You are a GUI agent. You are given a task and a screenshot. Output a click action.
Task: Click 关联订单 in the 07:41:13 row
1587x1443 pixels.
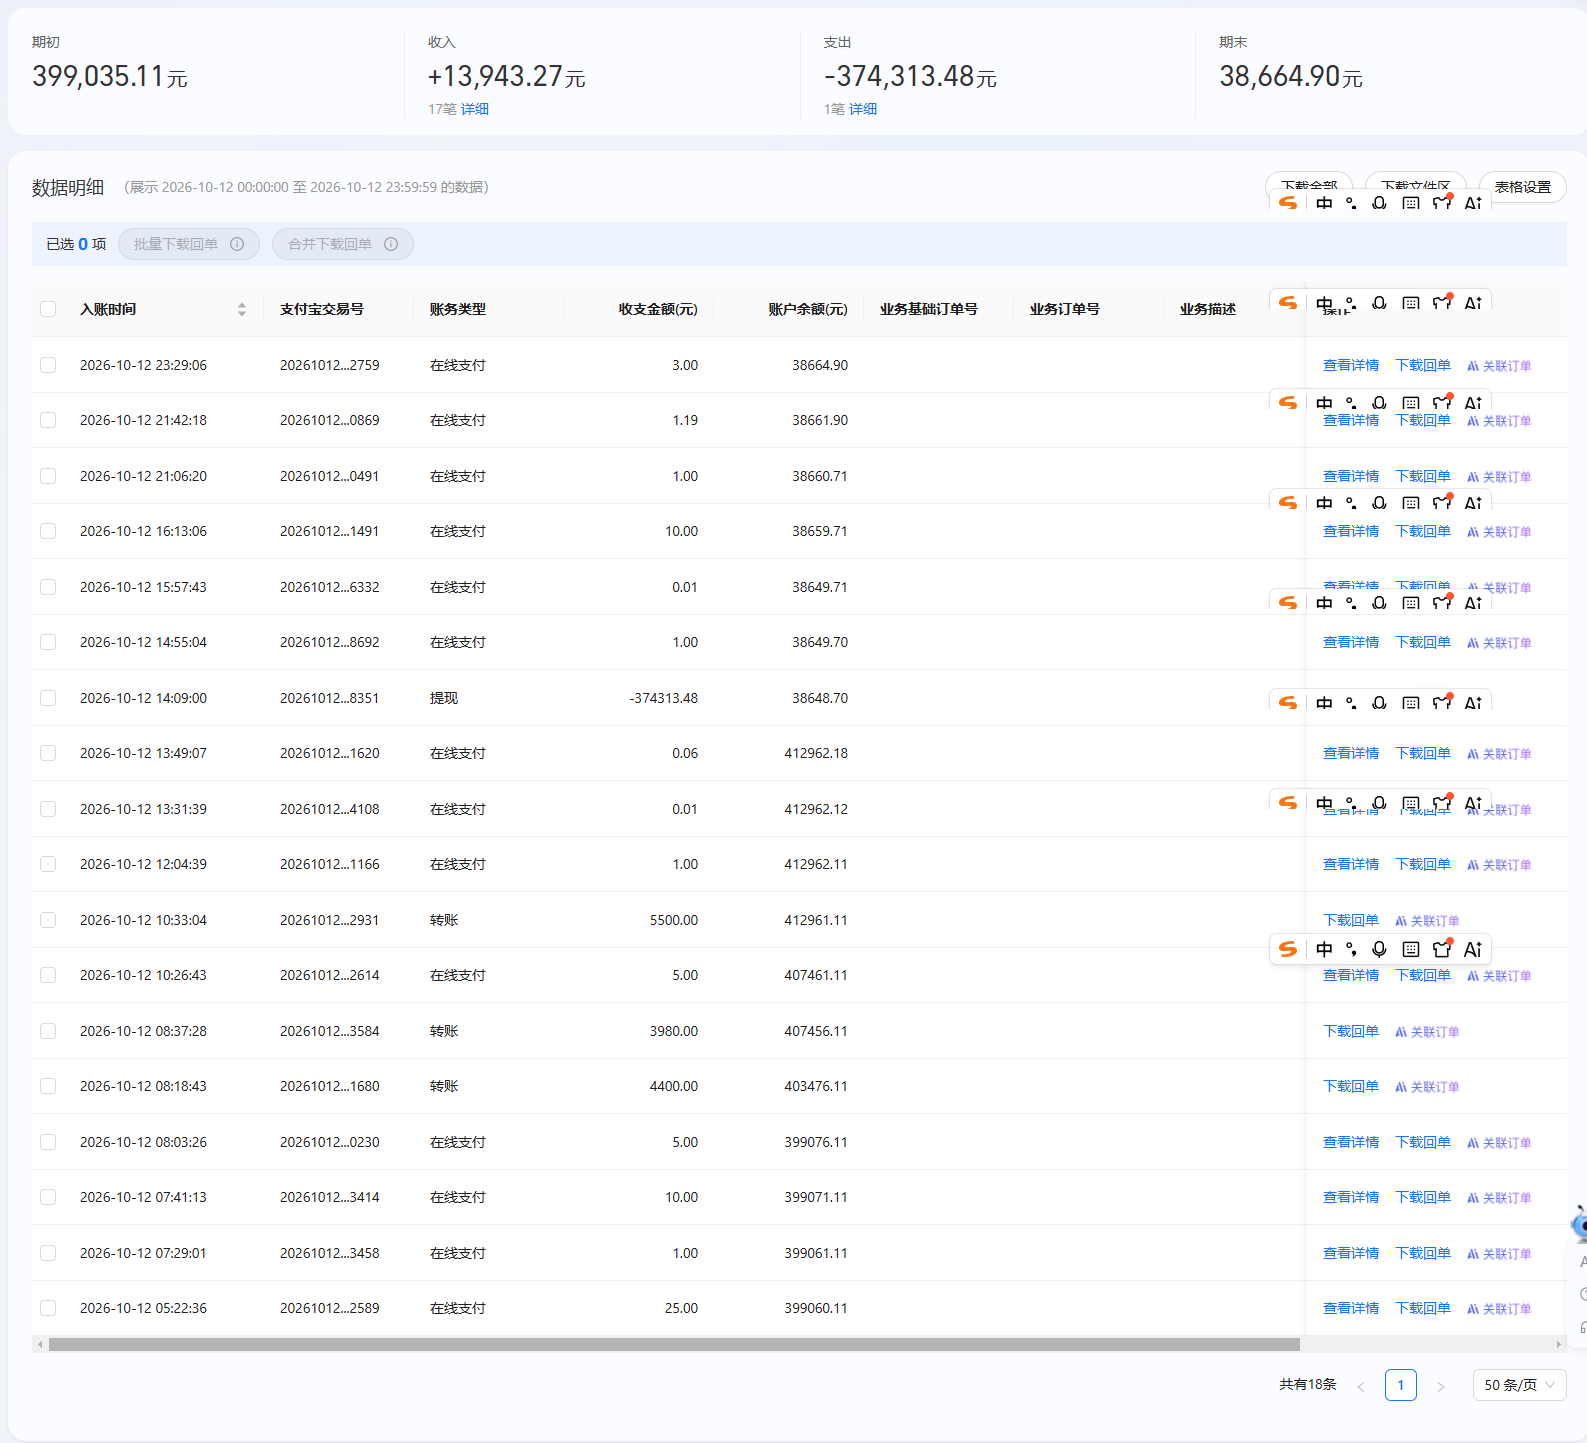point(1499,1198)
